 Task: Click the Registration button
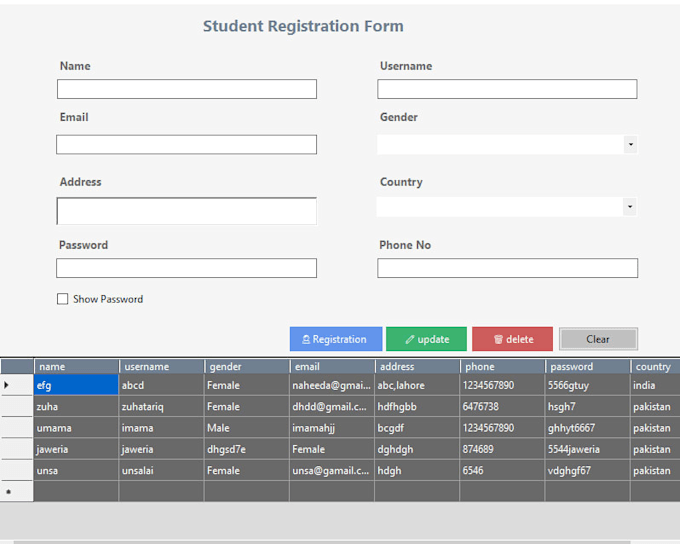[x=336, y=339]
